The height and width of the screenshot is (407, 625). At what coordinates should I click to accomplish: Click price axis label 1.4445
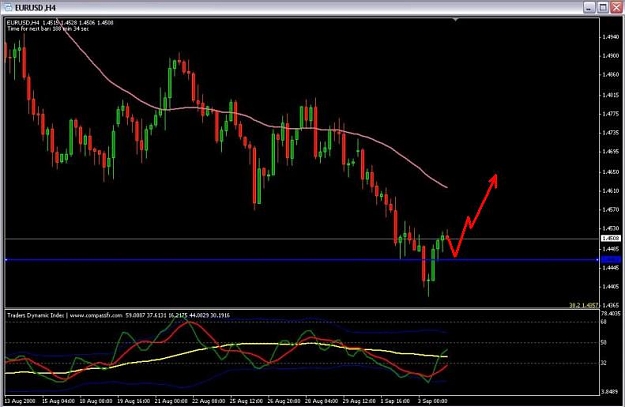611,268
